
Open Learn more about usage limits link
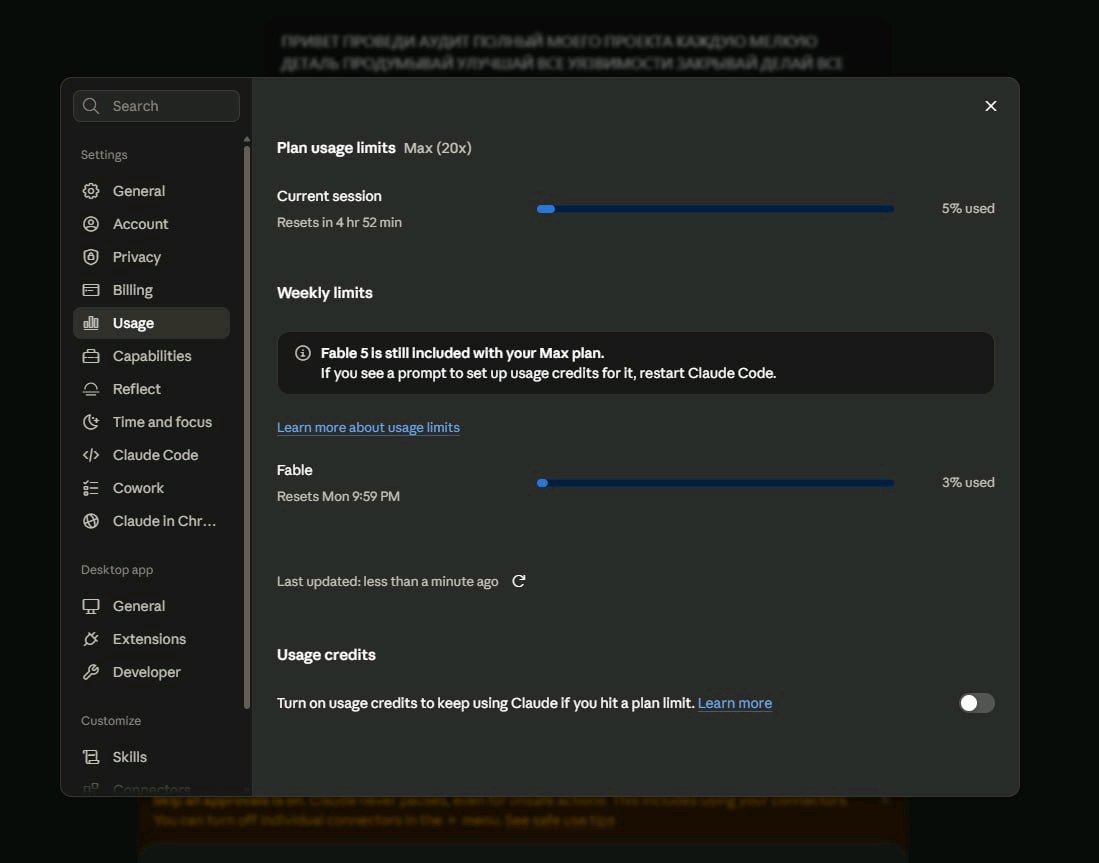(x=368, y=427)
